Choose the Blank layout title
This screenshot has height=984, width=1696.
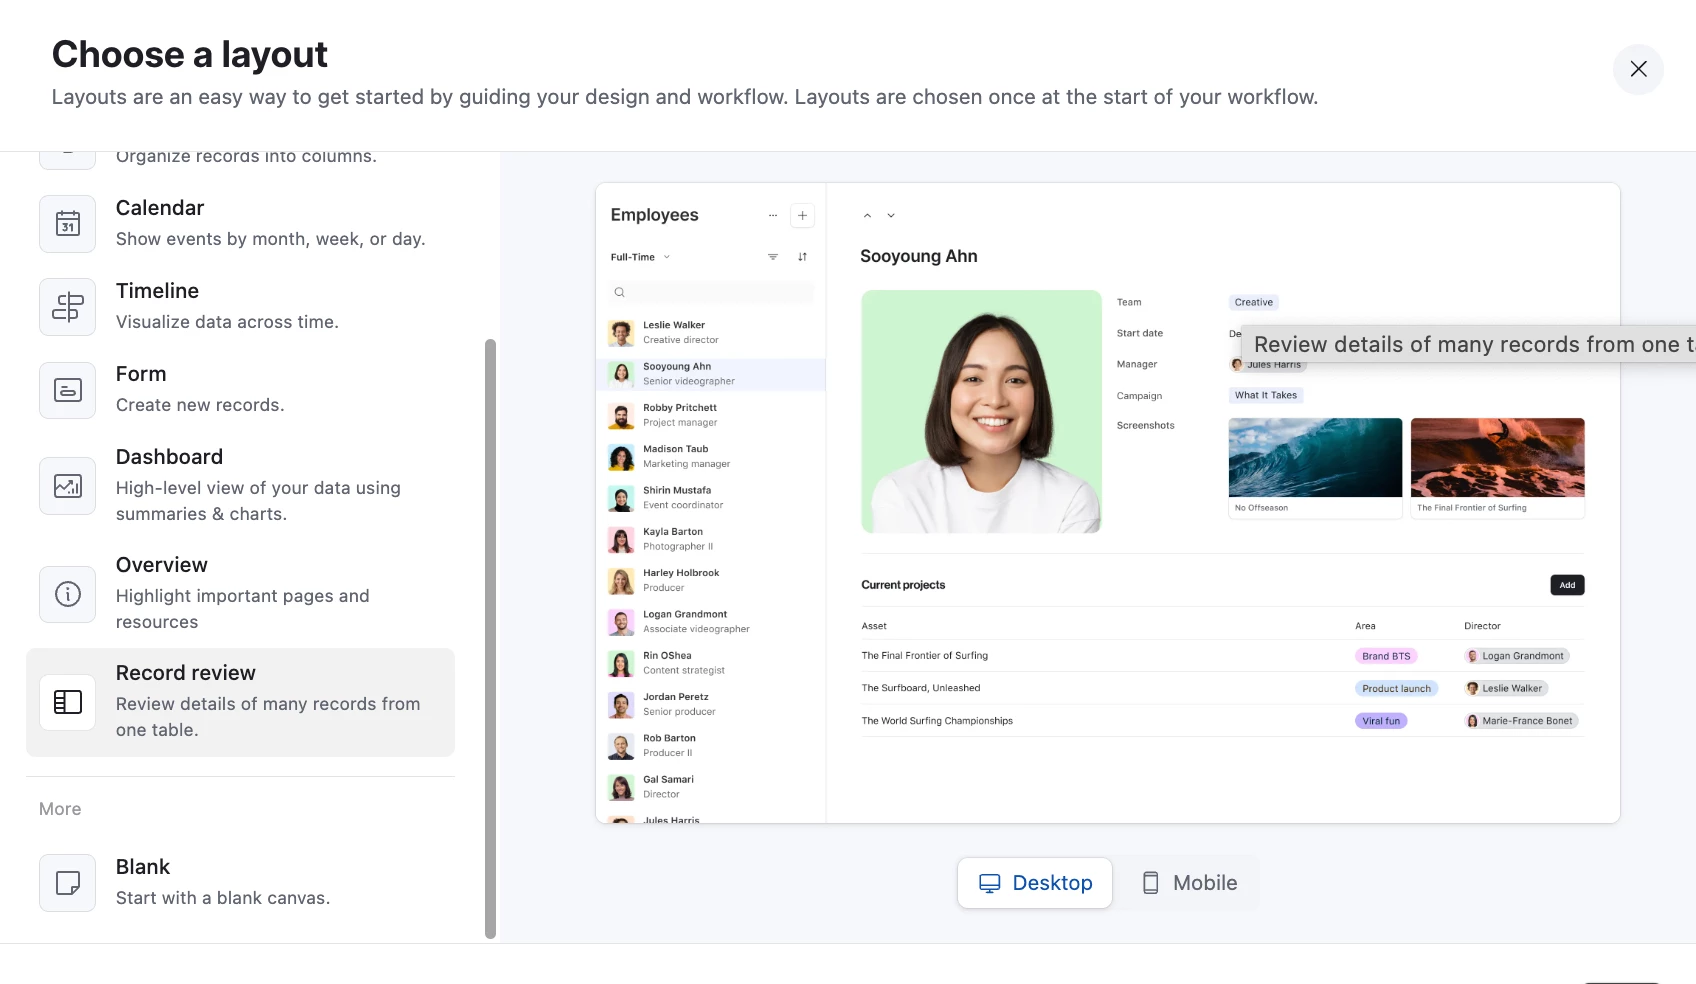click(x=143, y=867)
